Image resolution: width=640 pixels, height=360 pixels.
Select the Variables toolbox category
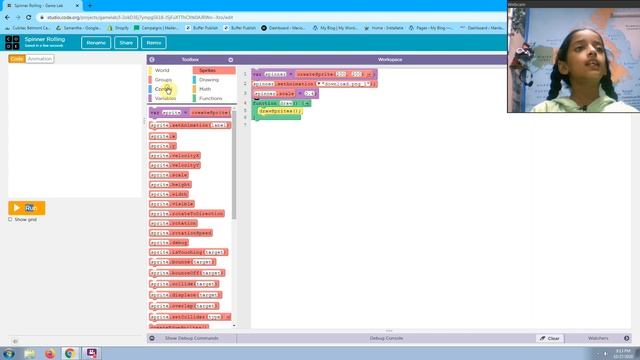(165, 98)
